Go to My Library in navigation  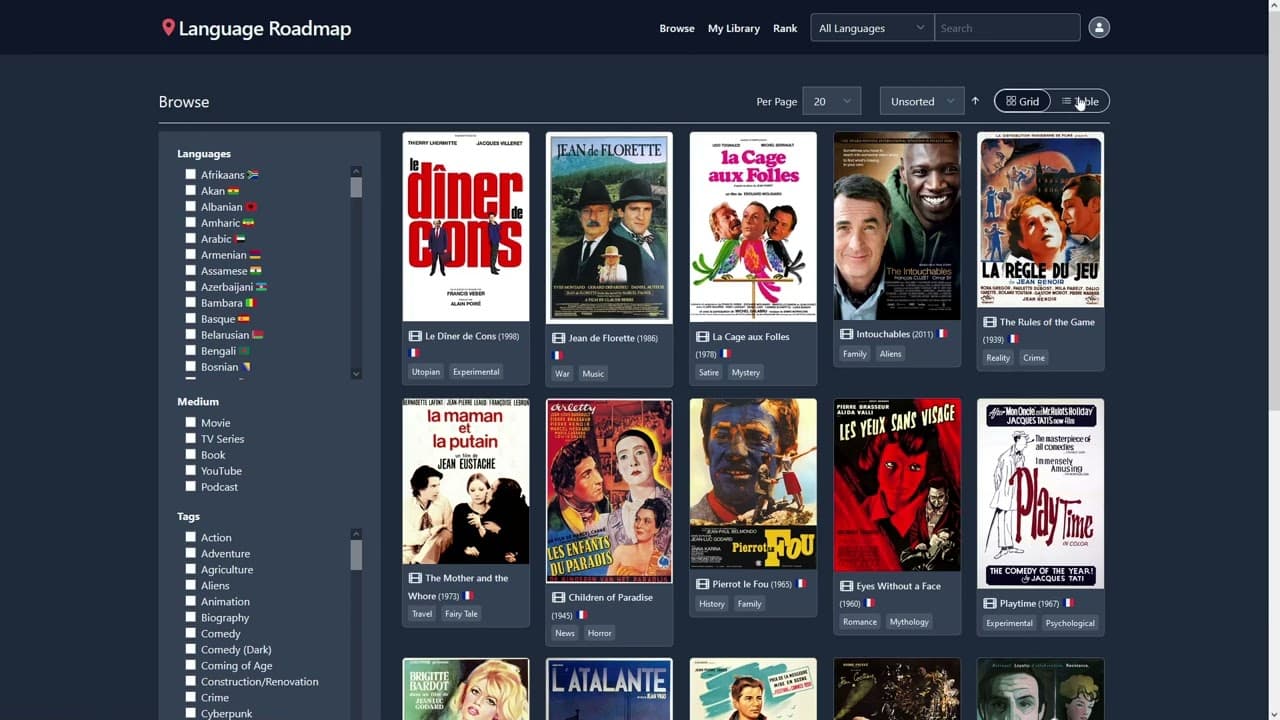(733, 28)
